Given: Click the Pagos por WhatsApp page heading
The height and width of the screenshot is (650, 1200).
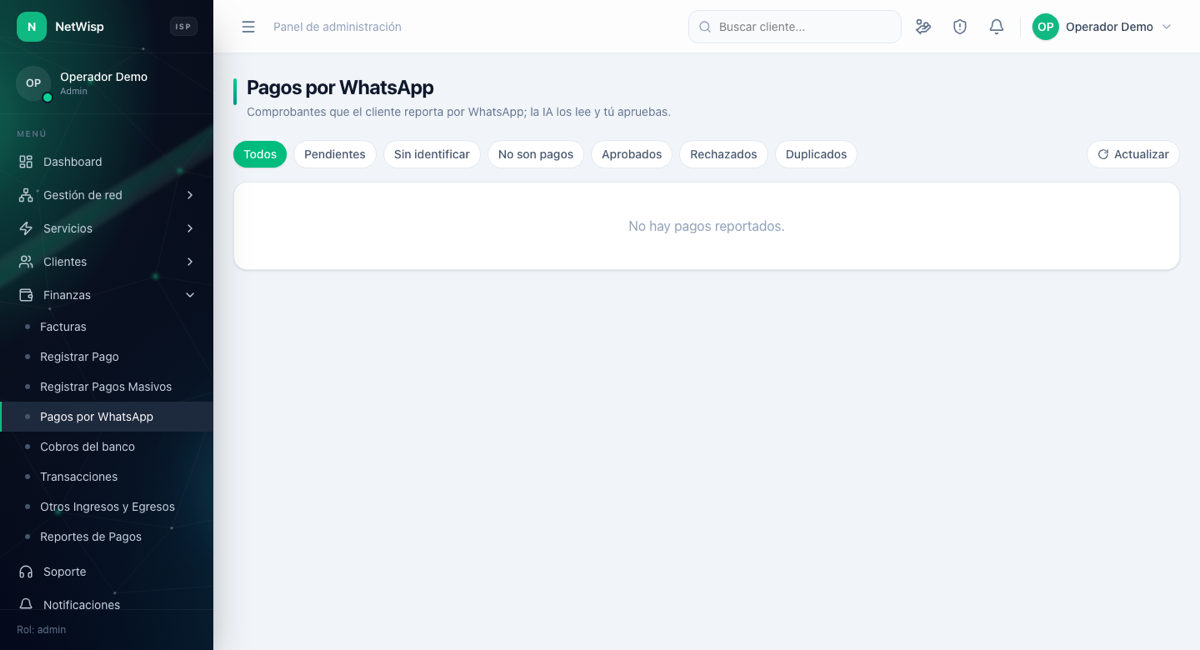Looking at the screenshot, I should click(x=340, y=88).
